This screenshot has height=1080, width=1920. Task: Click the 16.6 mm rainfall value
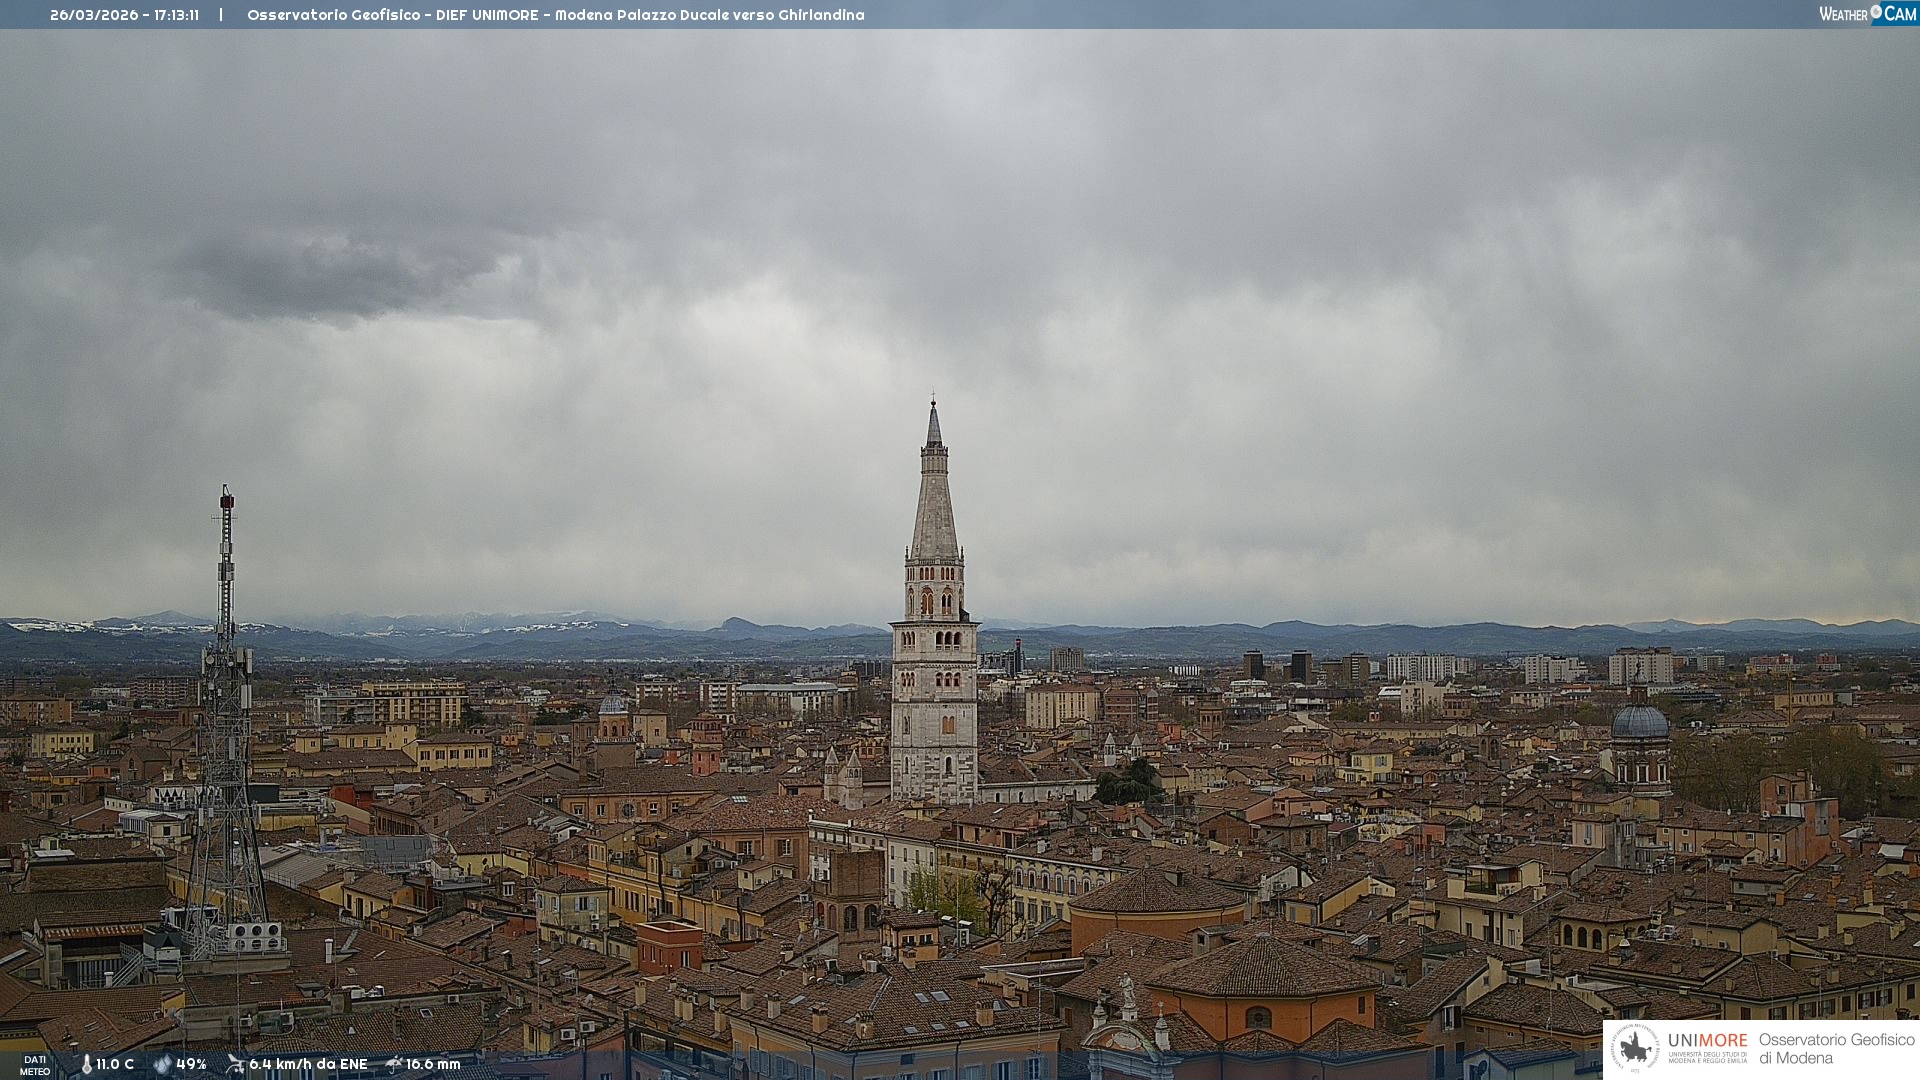click(433, 1064)
